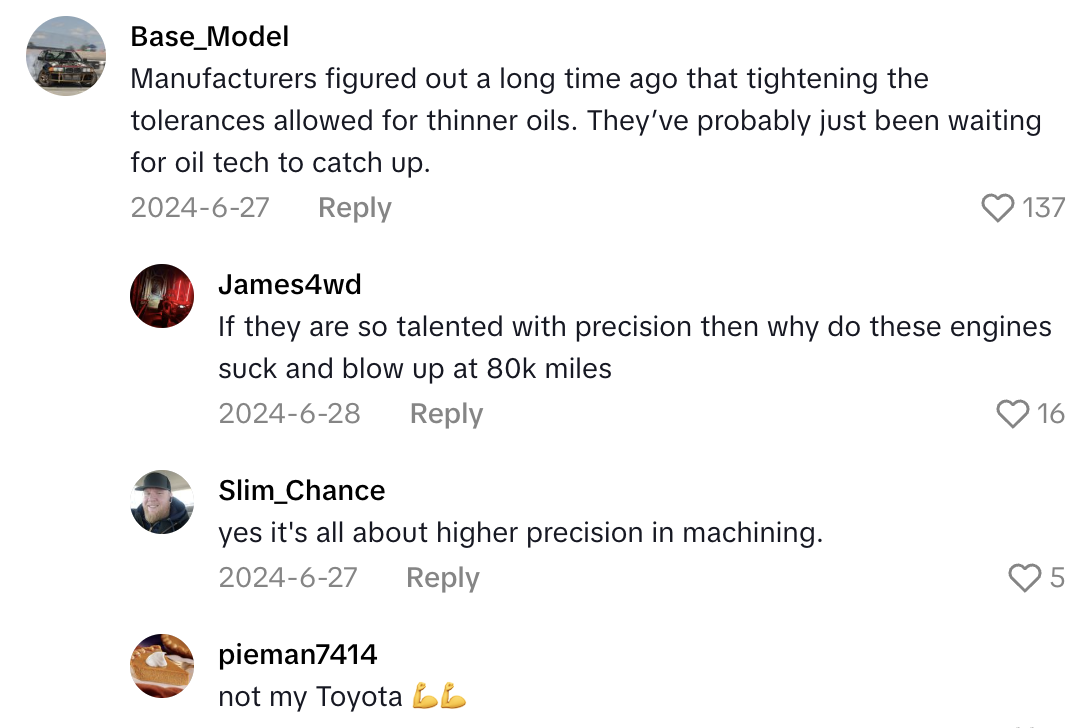Reply to Base_Model's comment
Screen dimensions: 1086x728
coord(354,207)
